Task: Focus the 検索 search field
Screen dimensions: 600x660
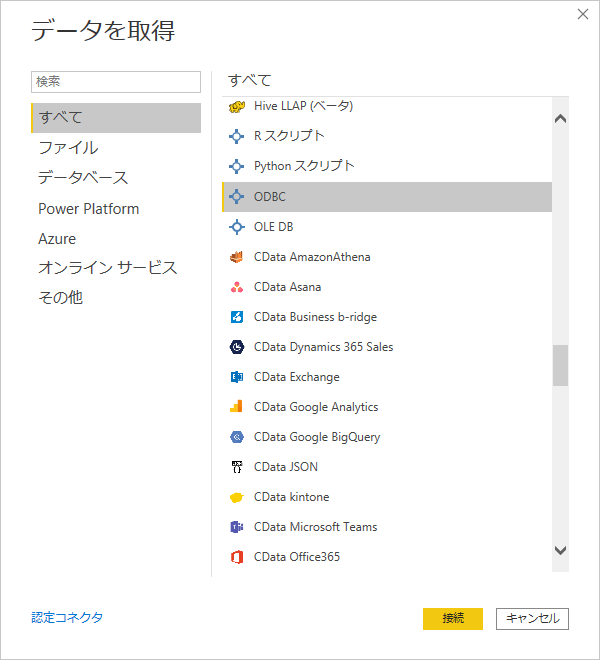Action: point(116,82)
